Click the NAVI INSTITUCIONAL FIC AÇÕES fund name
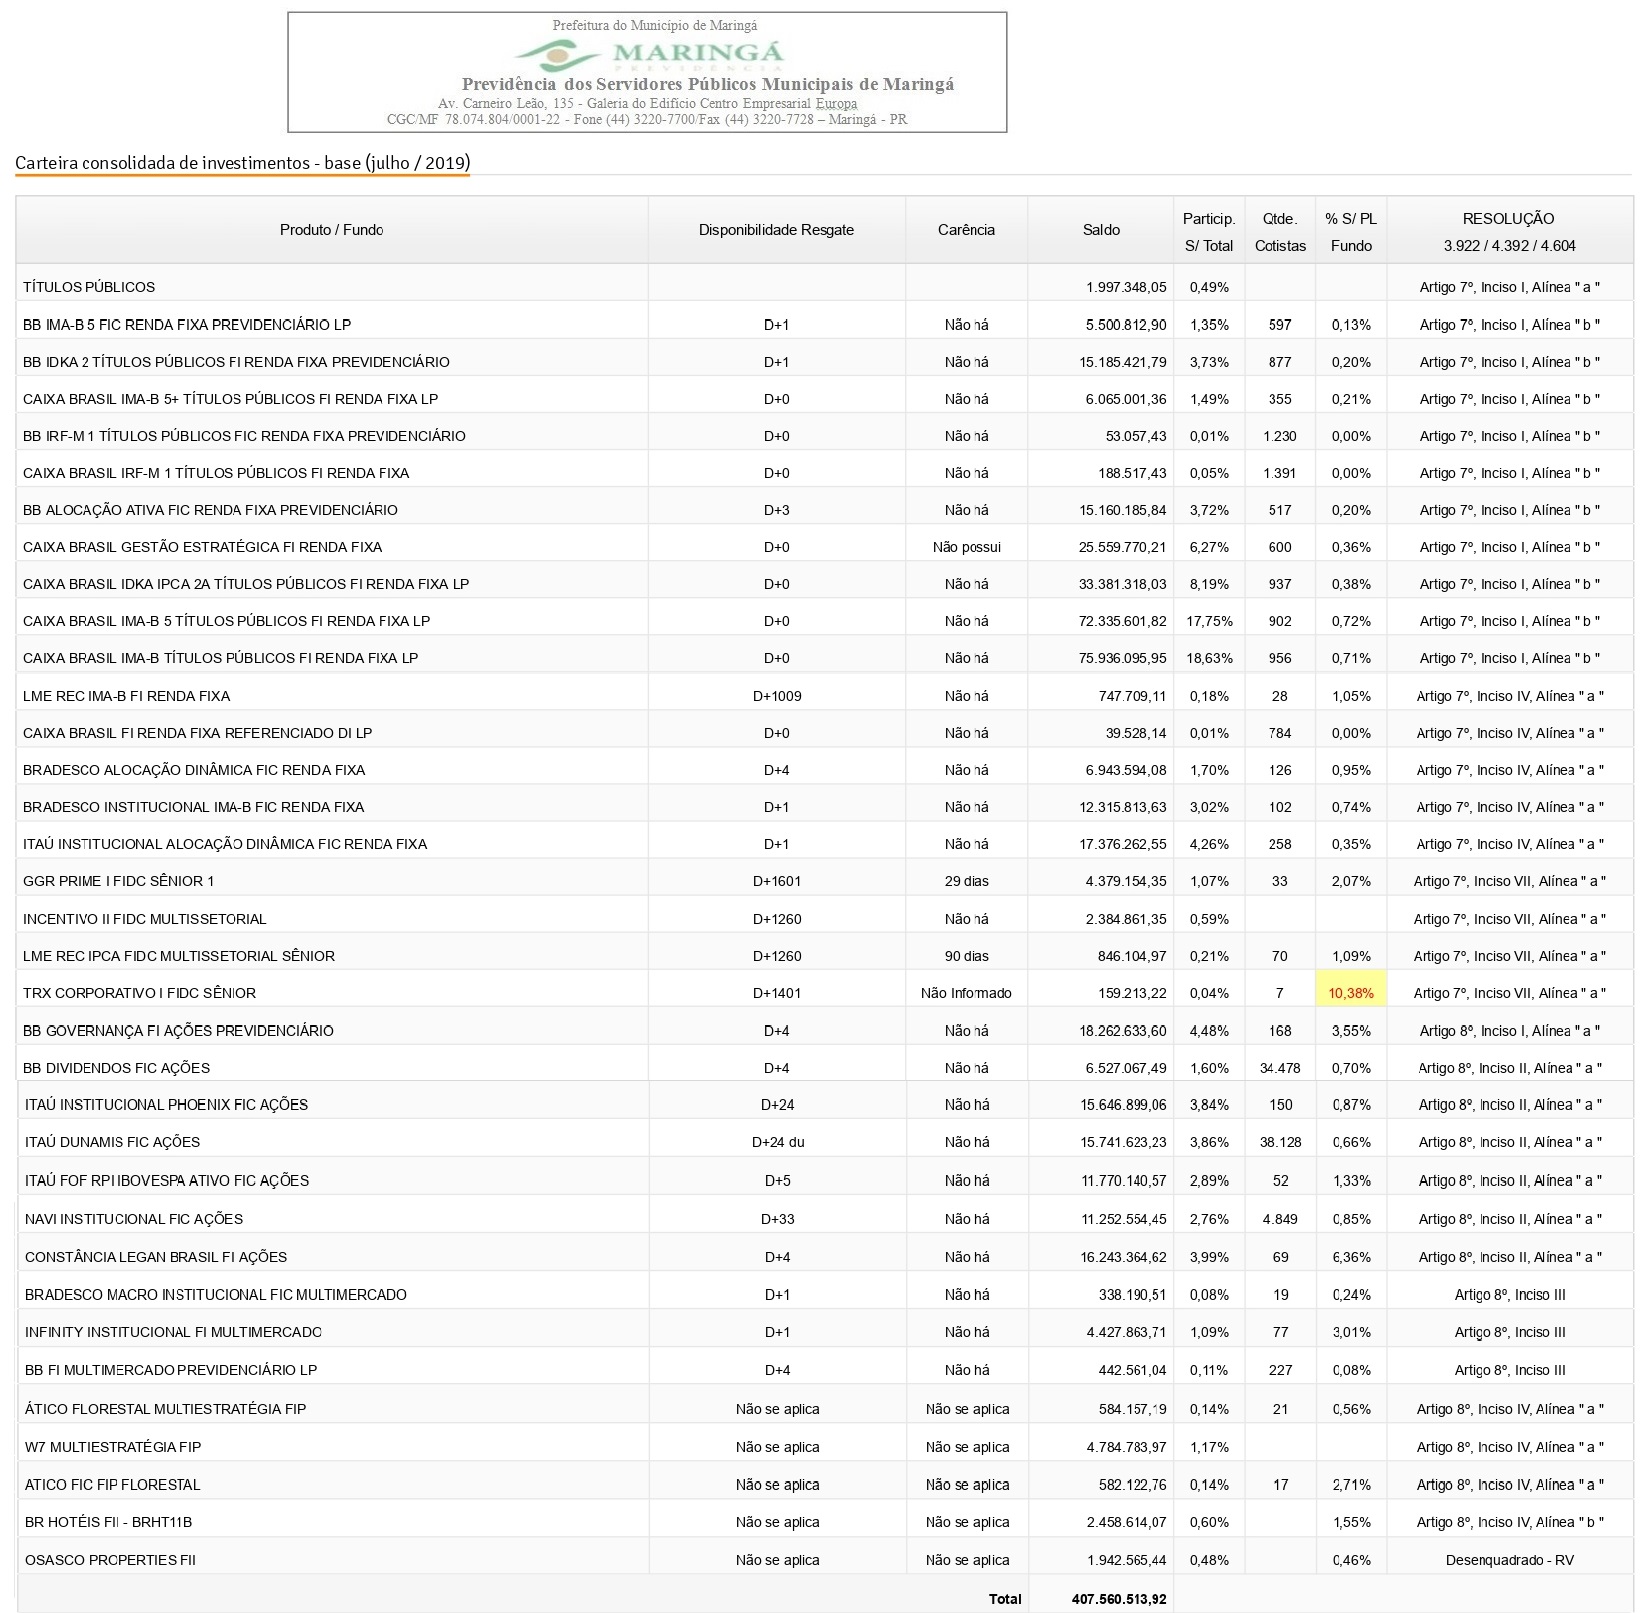1648x1613 pixels. [134, 1219]
